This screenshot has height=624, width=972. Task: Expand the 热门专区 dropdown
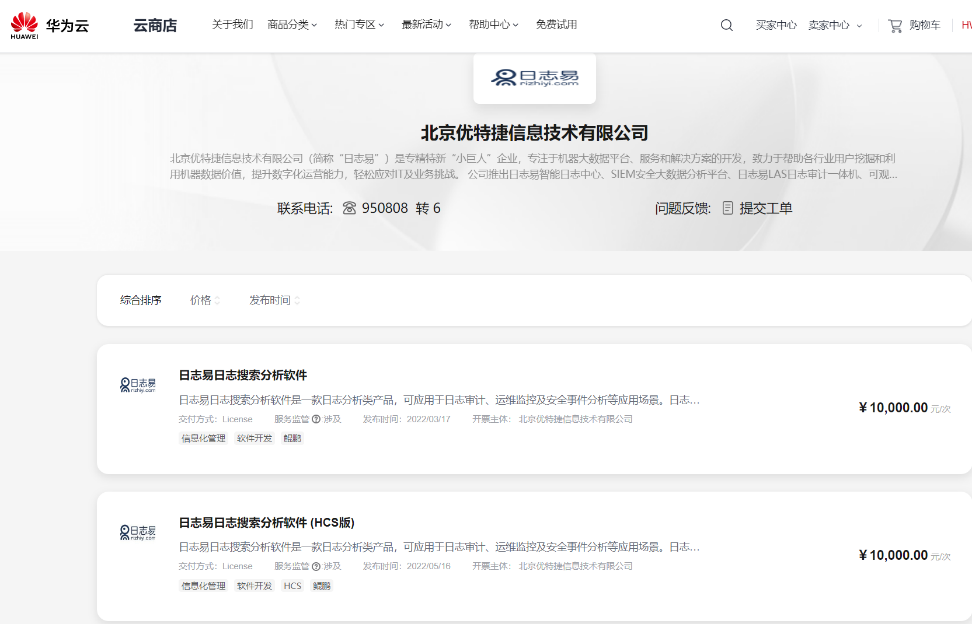click(359, 25)
